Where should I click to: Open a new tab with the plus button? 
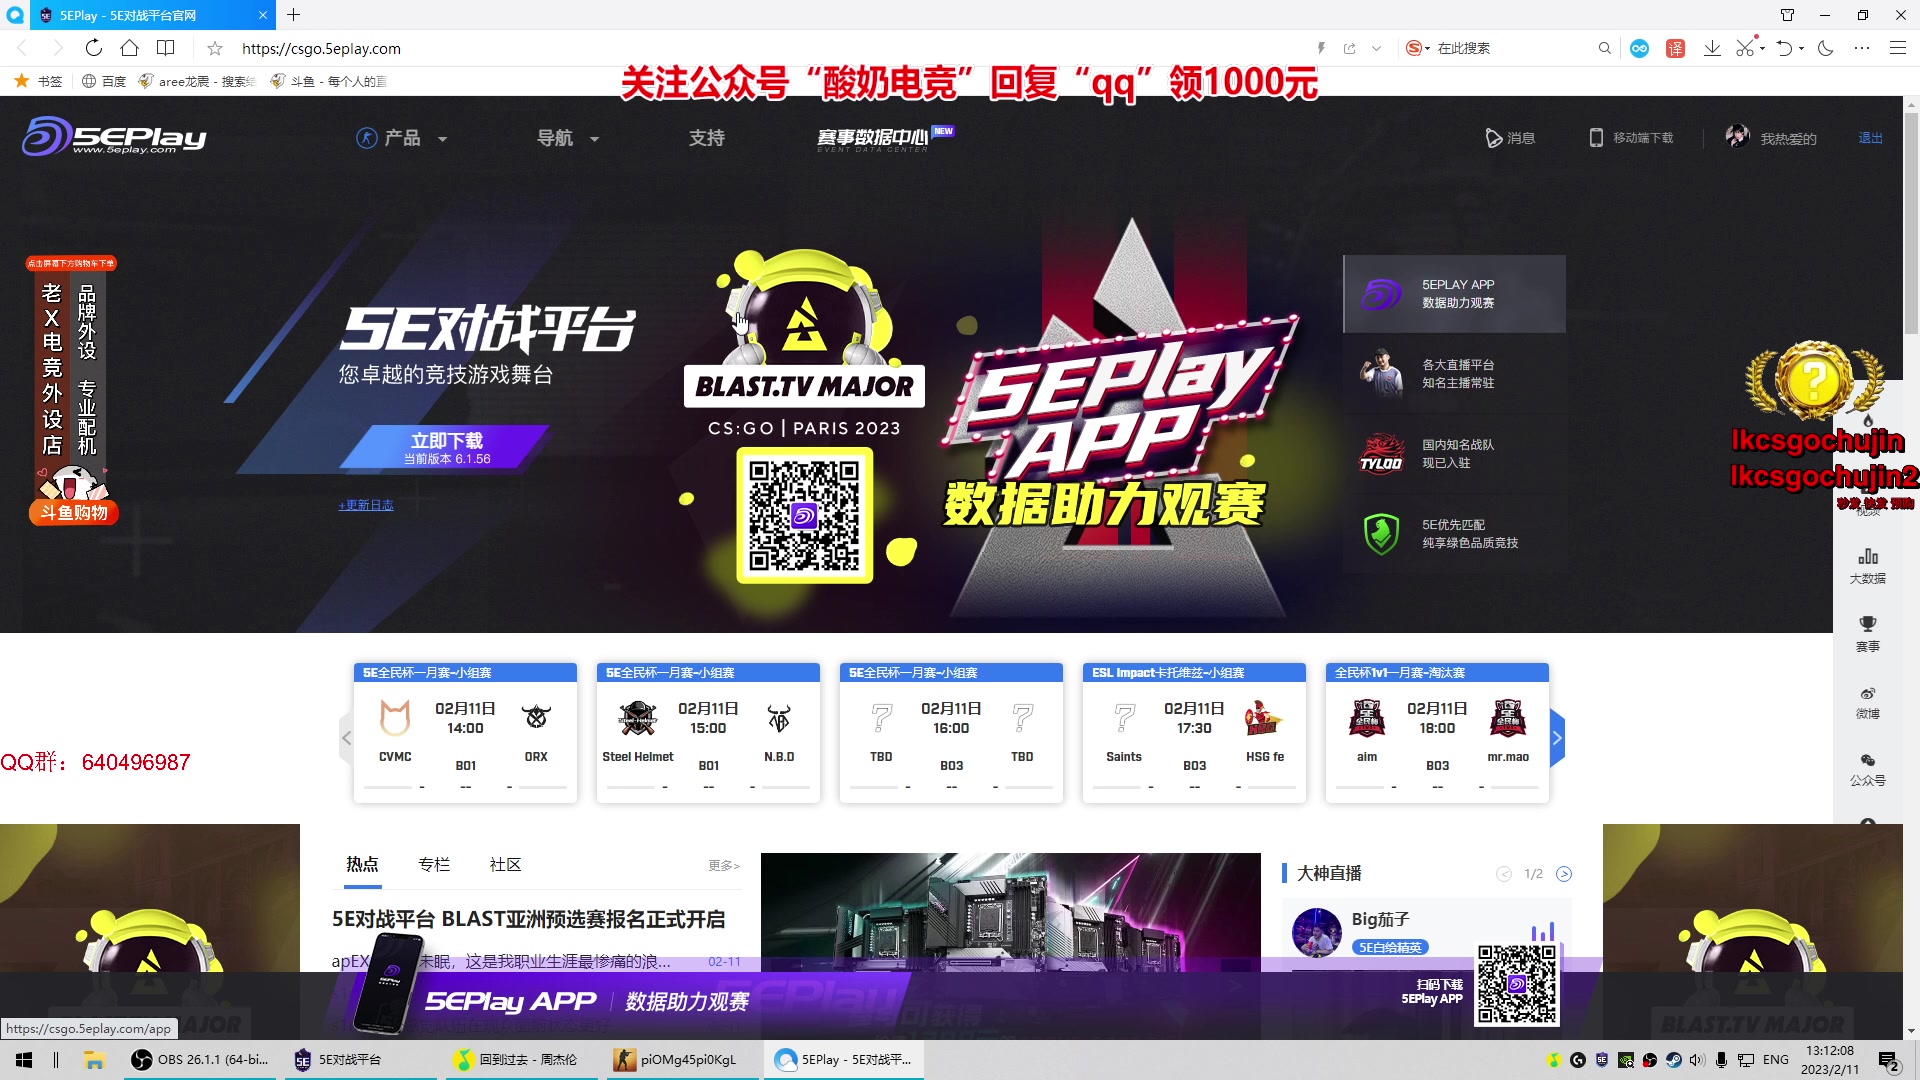coord(293,15)
